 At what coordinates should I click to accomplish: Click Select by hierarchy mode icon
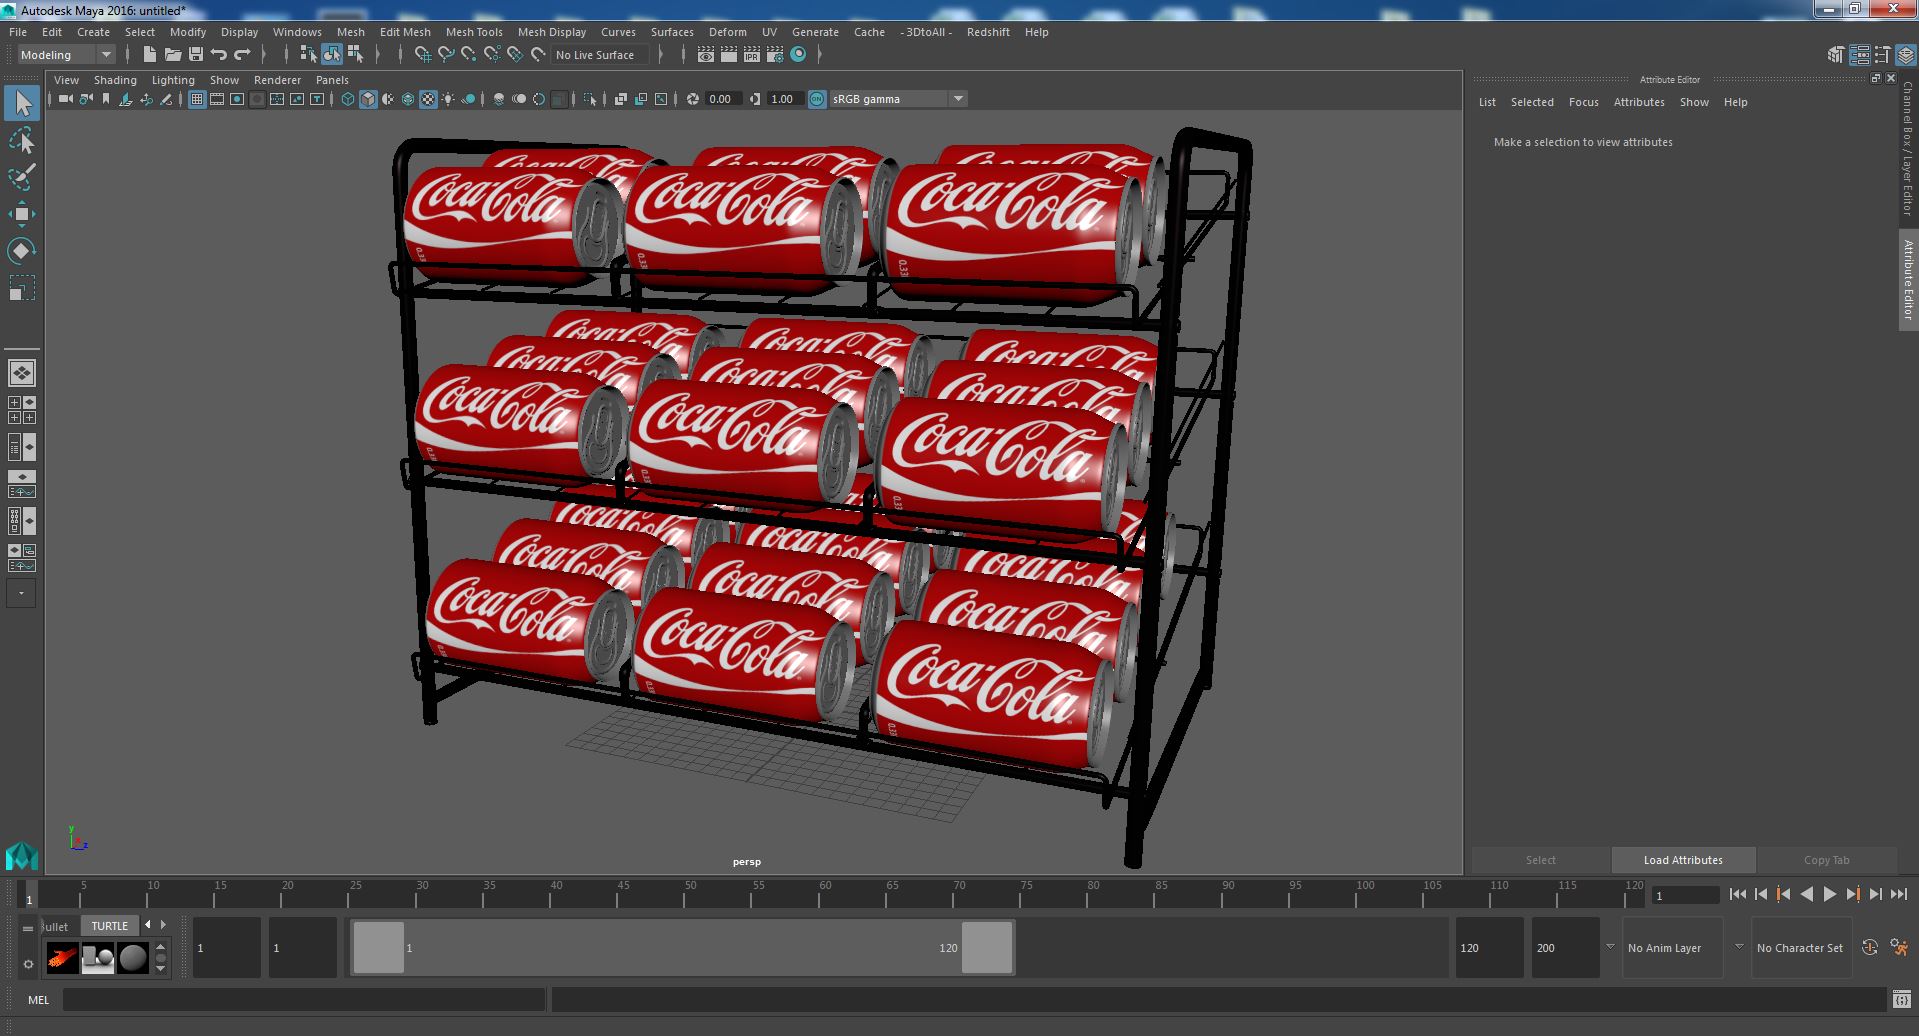click(308, 55)
